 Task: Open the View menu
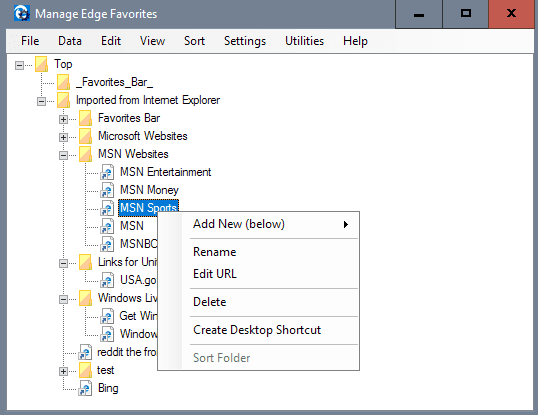(x=152, y=41)
